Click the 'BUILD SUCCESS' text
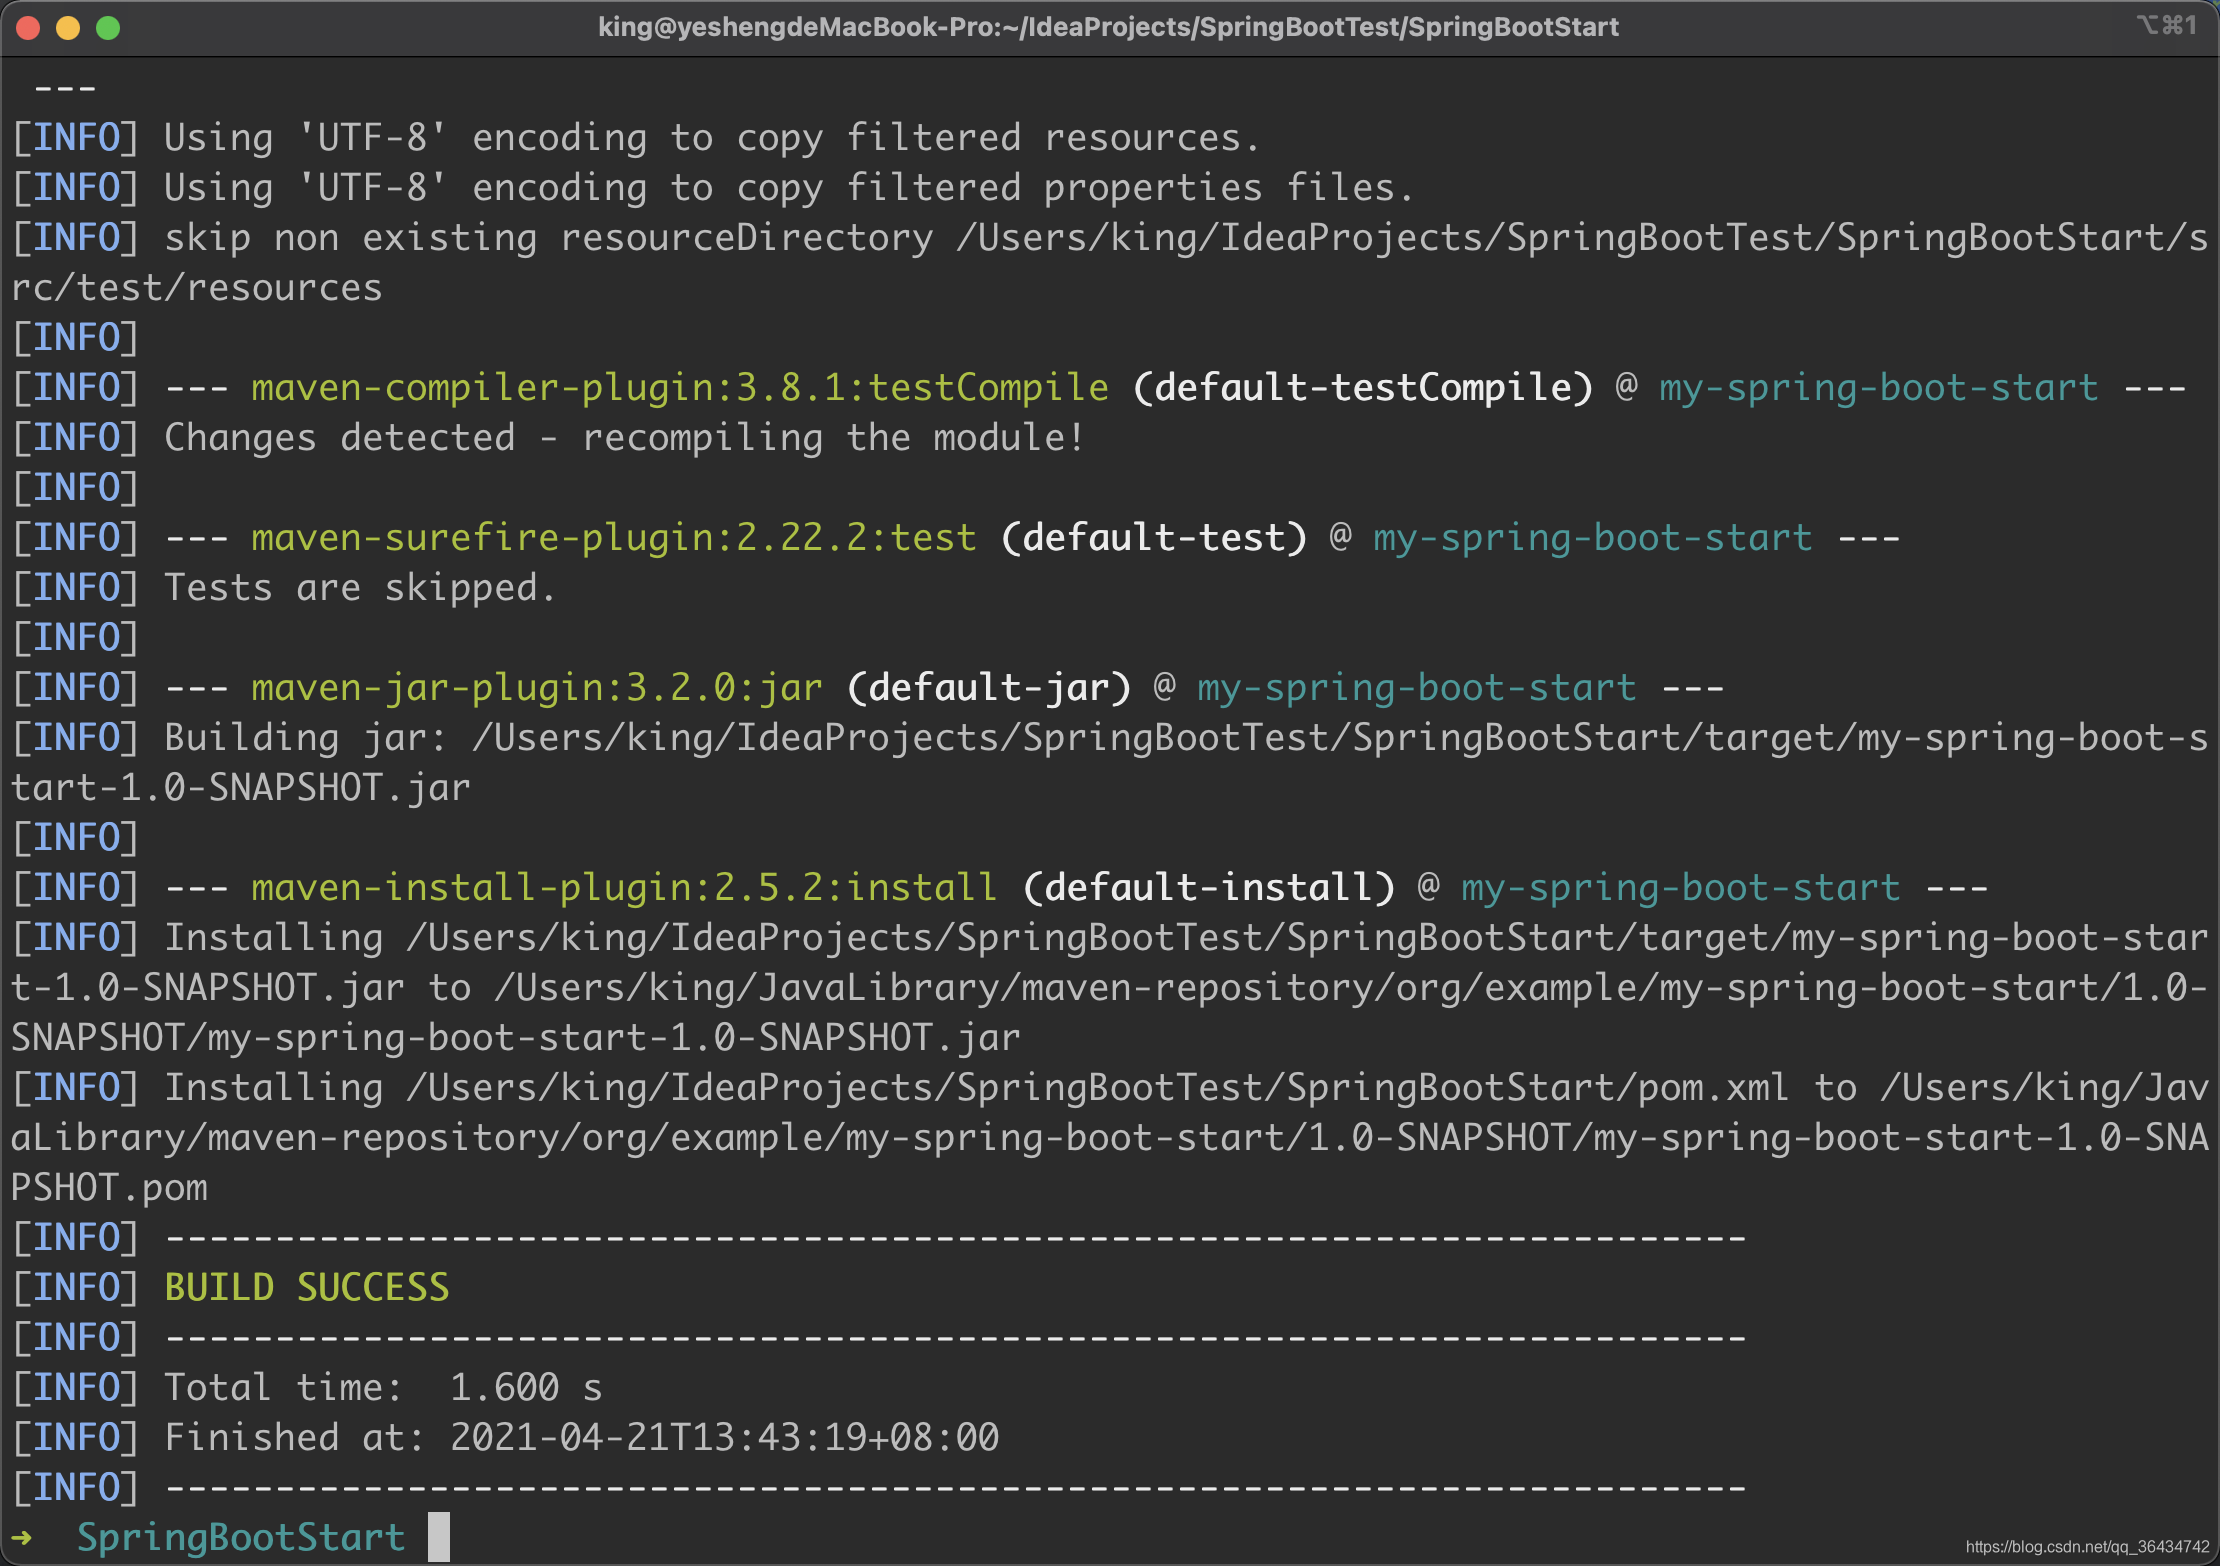2220x1566 pixels. tap(307, 1287)
